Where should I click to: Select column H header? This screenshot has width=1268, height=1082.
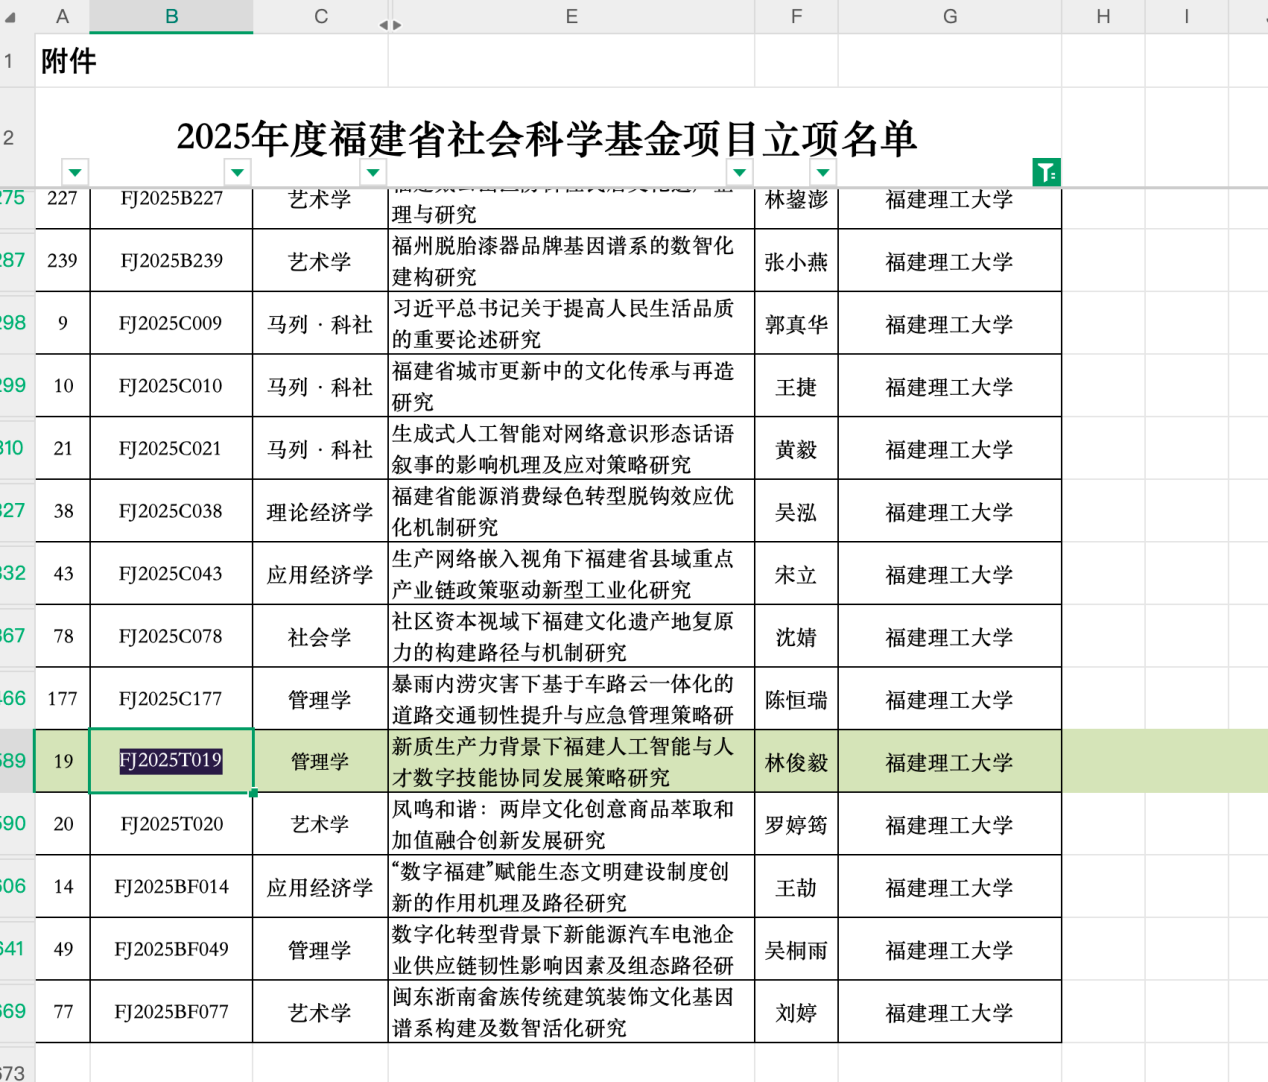[1103, 16]
